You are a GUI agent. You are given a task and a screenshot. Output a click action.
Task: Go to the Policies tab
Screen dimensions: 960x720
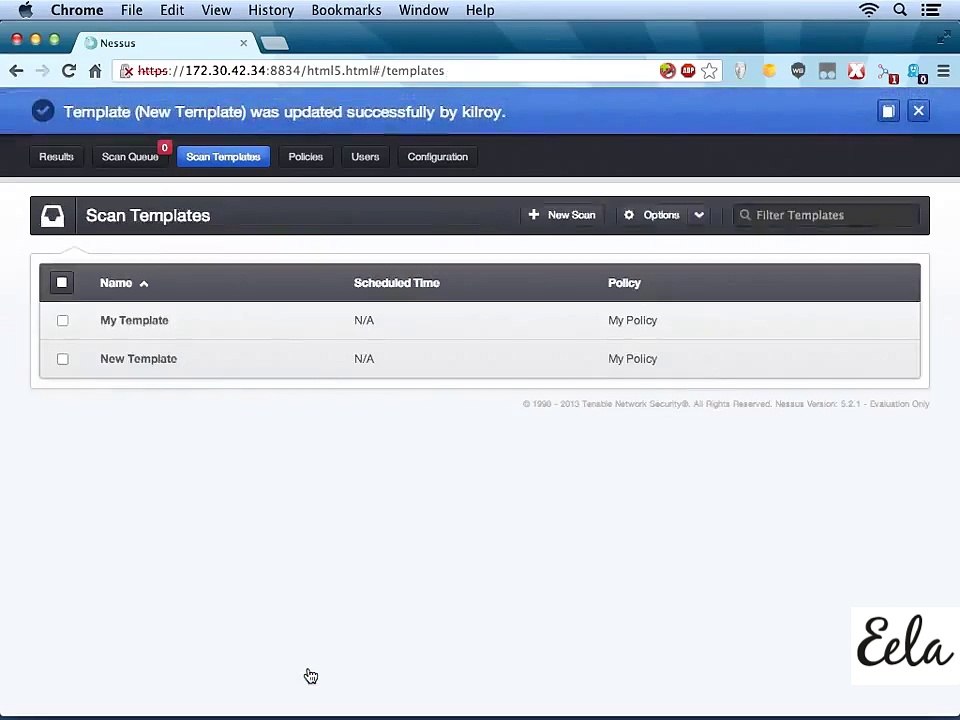point(306,157)
